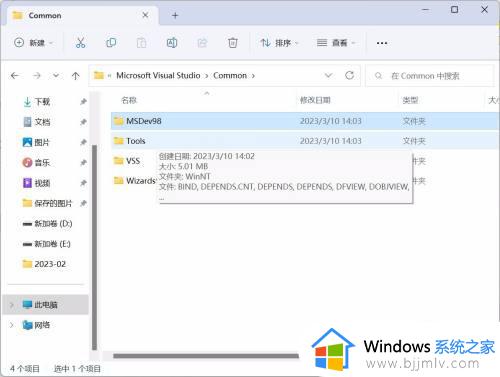This screenshot has width=500, height=377.
Task: Select the Tools folder
Action: click(x=305, y=141)
